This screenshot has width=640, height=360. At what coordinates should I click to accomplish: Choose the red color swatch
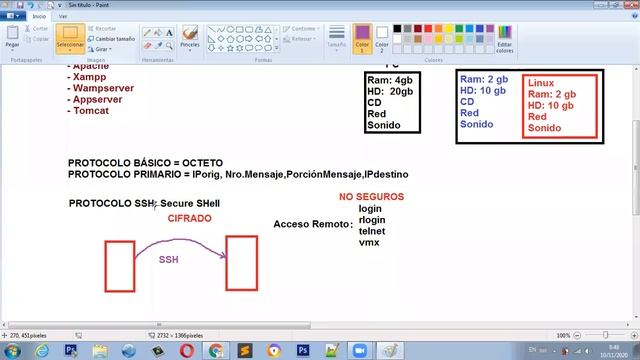click(428, 28)
